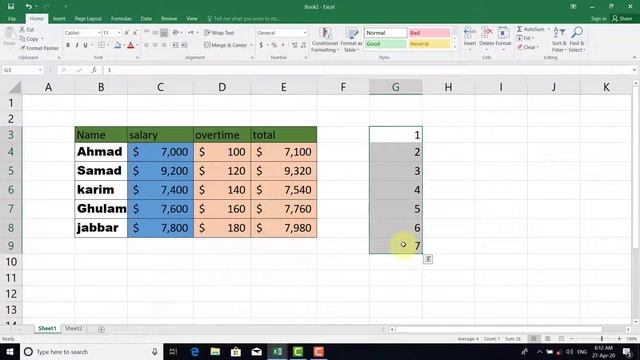The width and height of the screenshot is (640, 360).
Task: Toggle Wrap Text
Action: (x=219, y=33)
